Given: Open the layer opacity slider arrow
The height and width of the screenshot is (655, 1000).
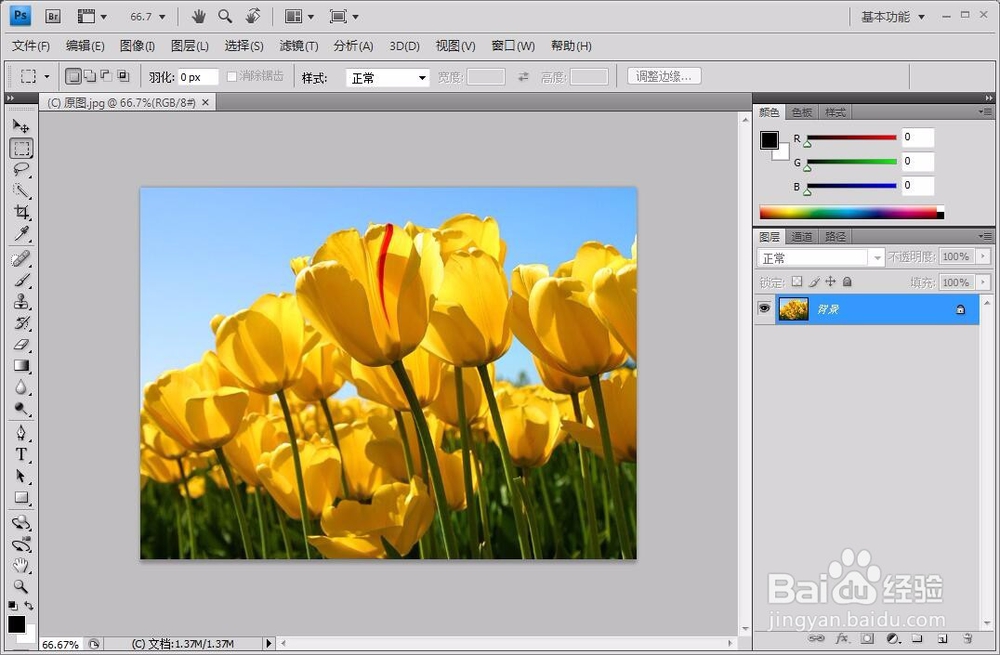Looking at the screenshot, I should [983, 256].
